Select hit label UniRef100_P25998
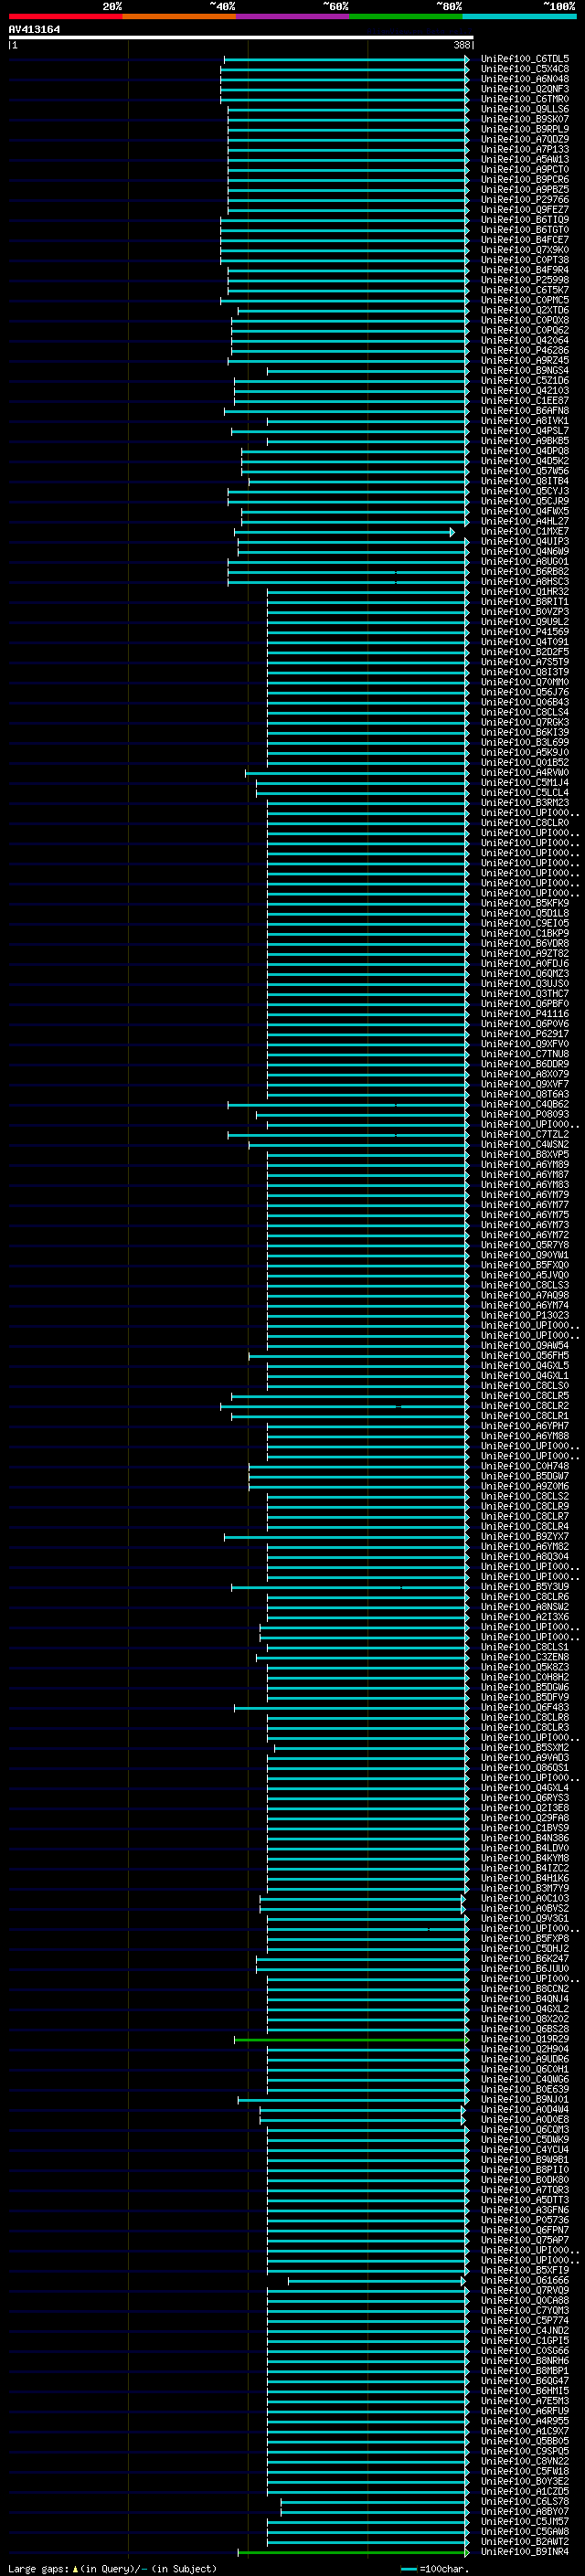This screenshot has width=585, height=2576. pyautogui.click(x=524, y=280)
